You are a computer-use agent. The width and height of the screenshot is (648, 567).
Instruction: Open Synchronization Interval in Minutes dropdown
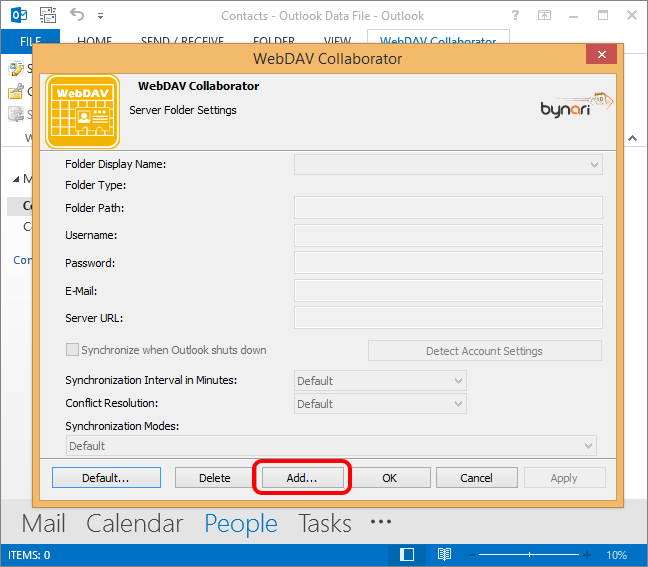pos(380,381)
